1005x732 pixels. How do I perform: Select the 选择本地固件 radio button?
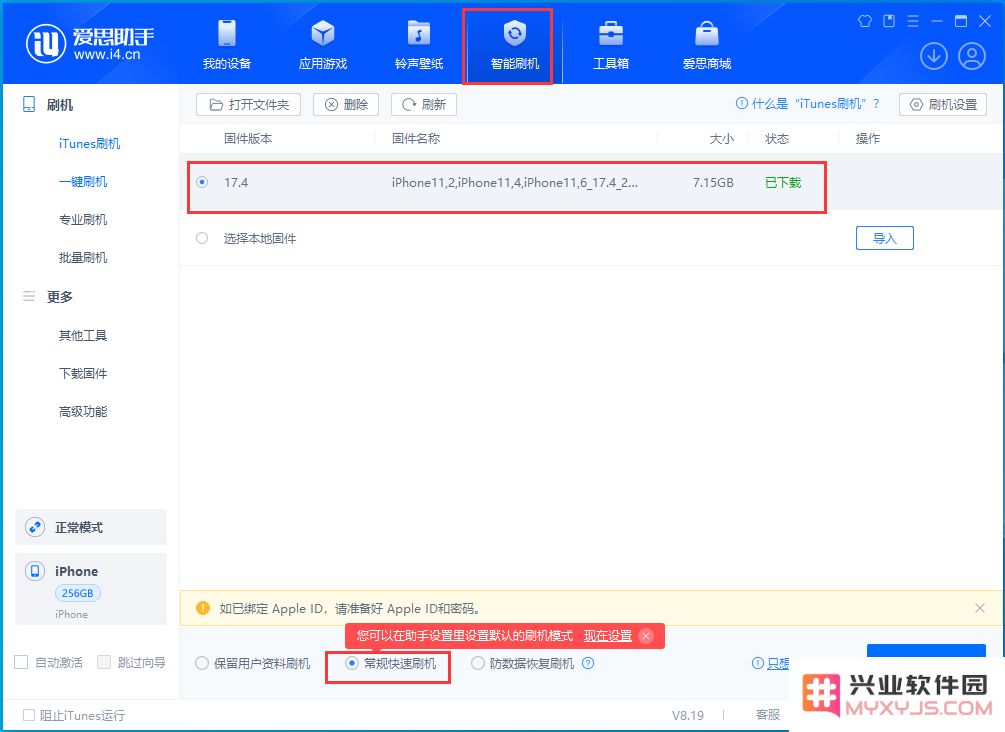[x=202, y=238]
